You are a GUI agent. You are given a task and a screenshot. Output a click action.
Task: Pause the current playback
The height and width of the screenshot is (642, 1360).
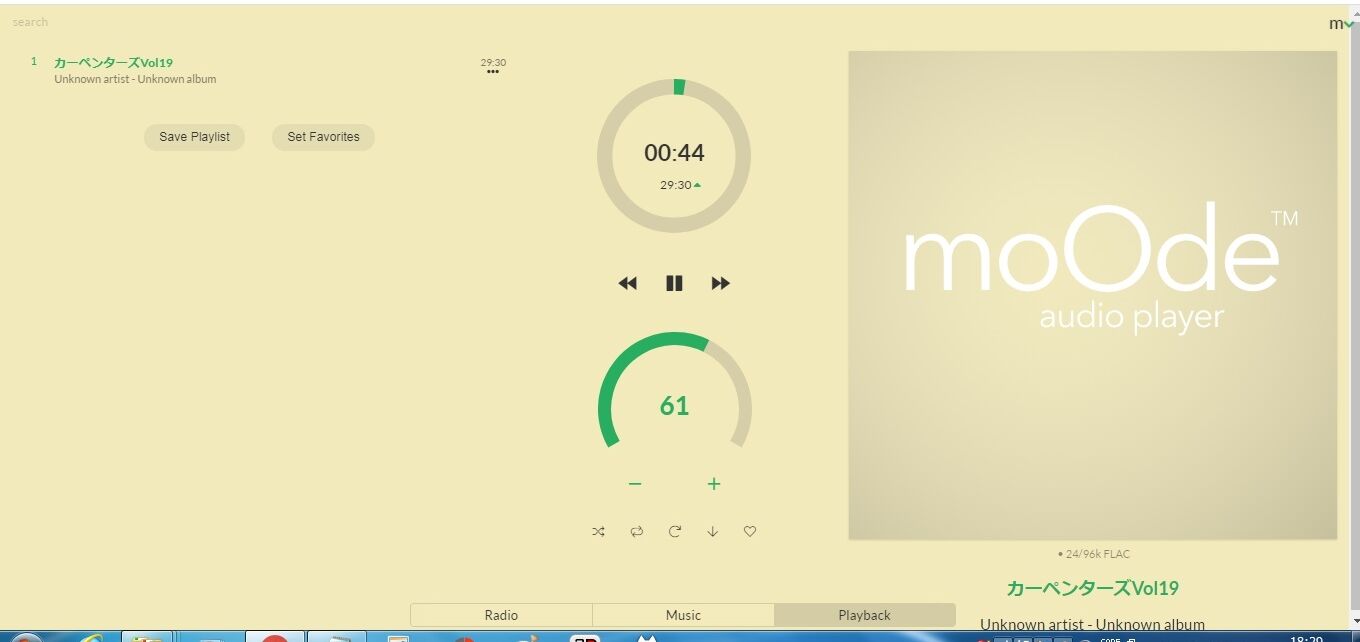674,284
